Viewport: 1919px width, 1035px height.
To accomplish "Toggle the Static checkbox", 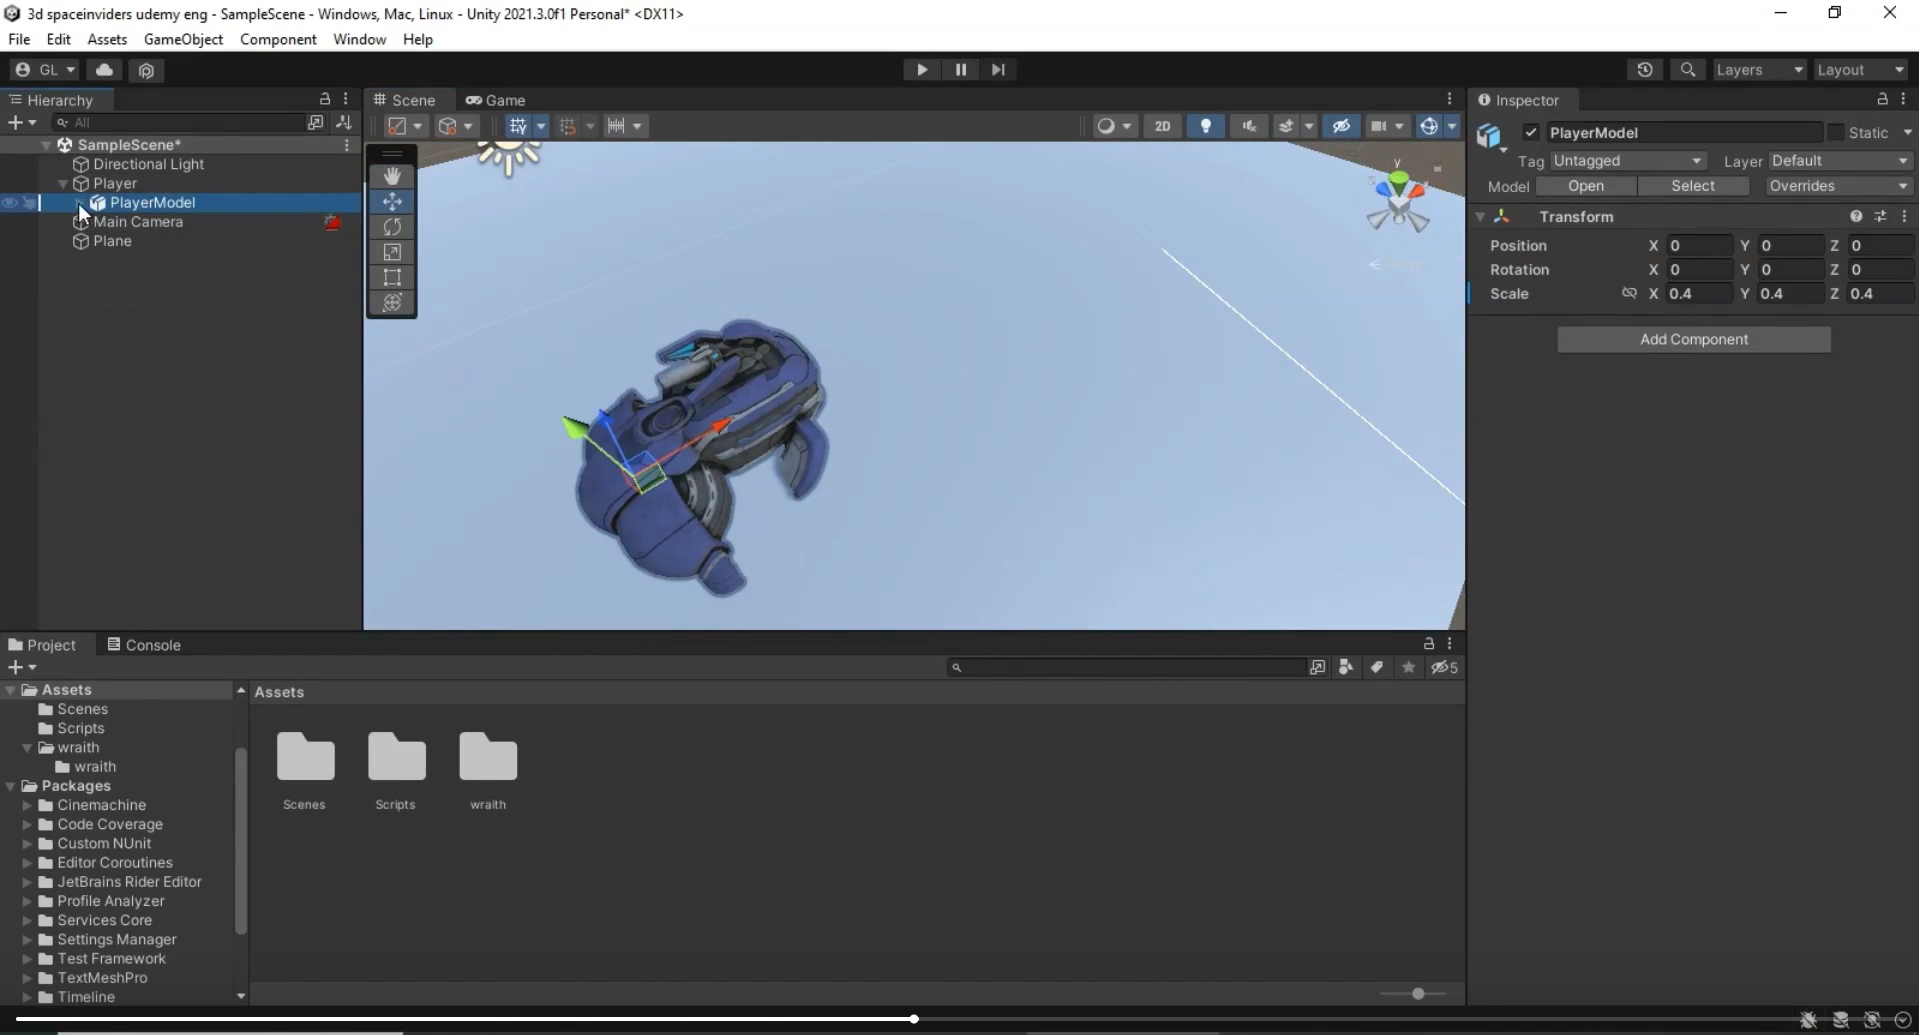I will click(x=1835, y=132).
